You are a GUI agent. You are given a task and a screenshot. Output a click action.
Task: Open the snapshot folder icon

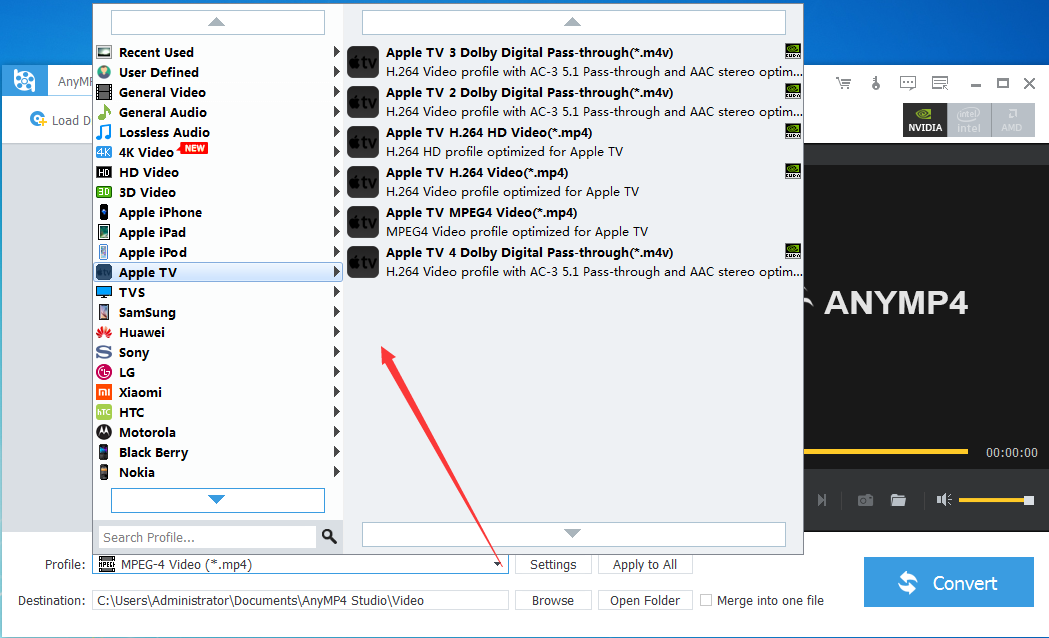pos(897,499)
